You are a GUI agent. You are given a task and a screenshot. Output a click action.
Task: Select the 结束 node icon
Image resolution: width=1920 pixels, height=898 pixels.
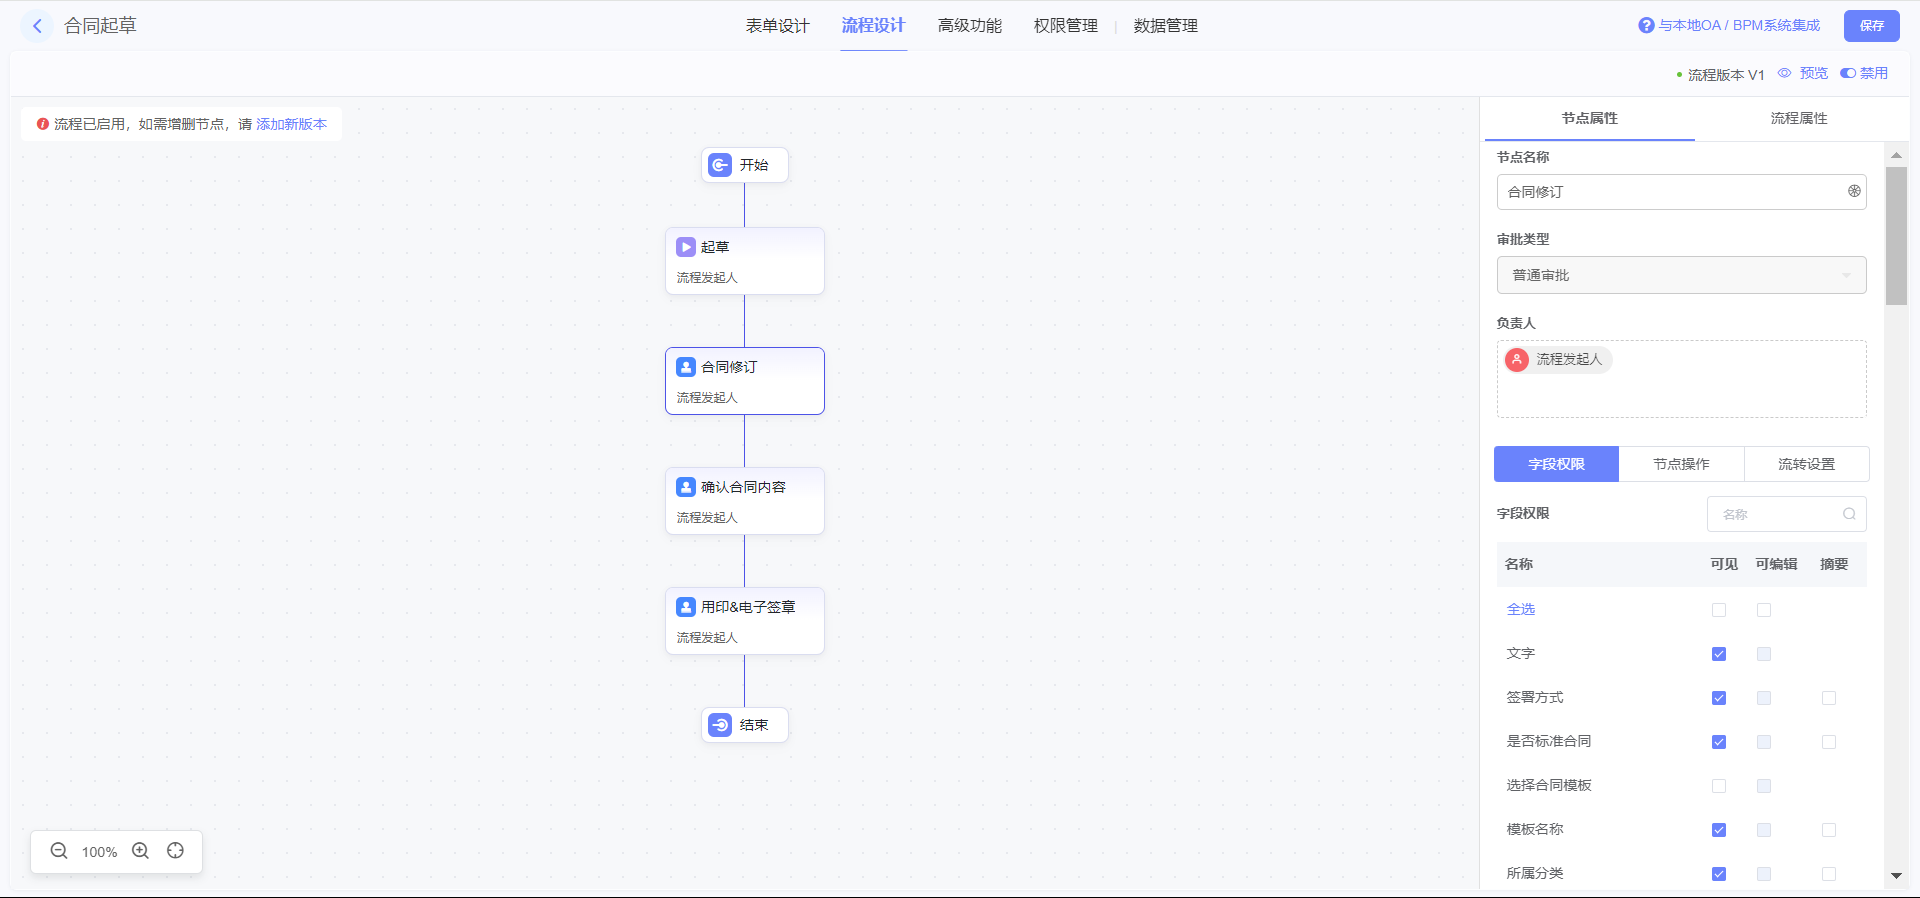tap(720, 725)
